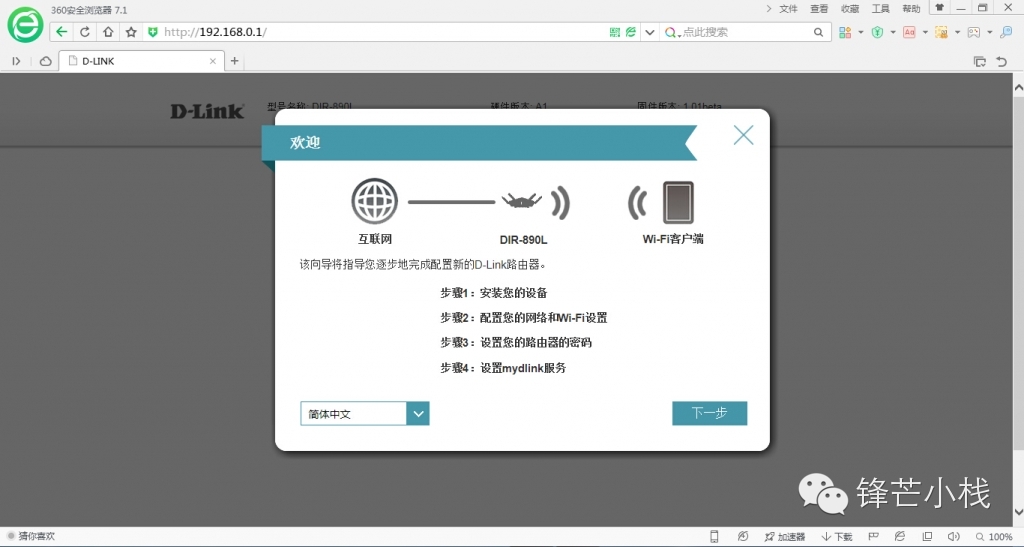This screenshot has width=1024, height=547.
Task: Click the cloud sync icon by tabs
Action: coord(46,61)
